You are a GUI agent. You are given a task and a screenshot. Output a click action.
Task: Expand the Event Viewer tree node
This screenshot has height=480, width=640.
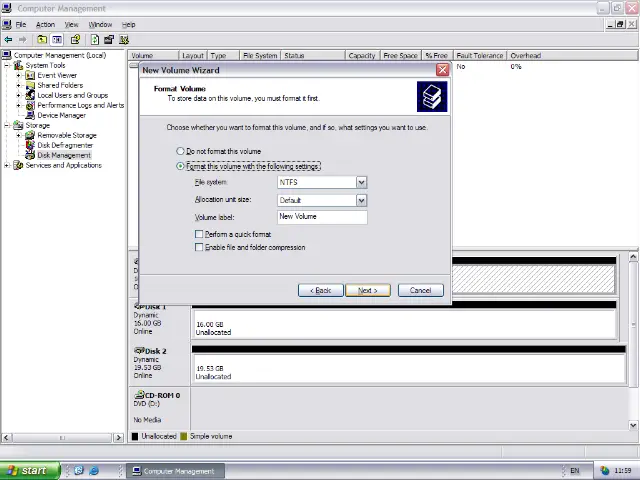coord(18,75)
